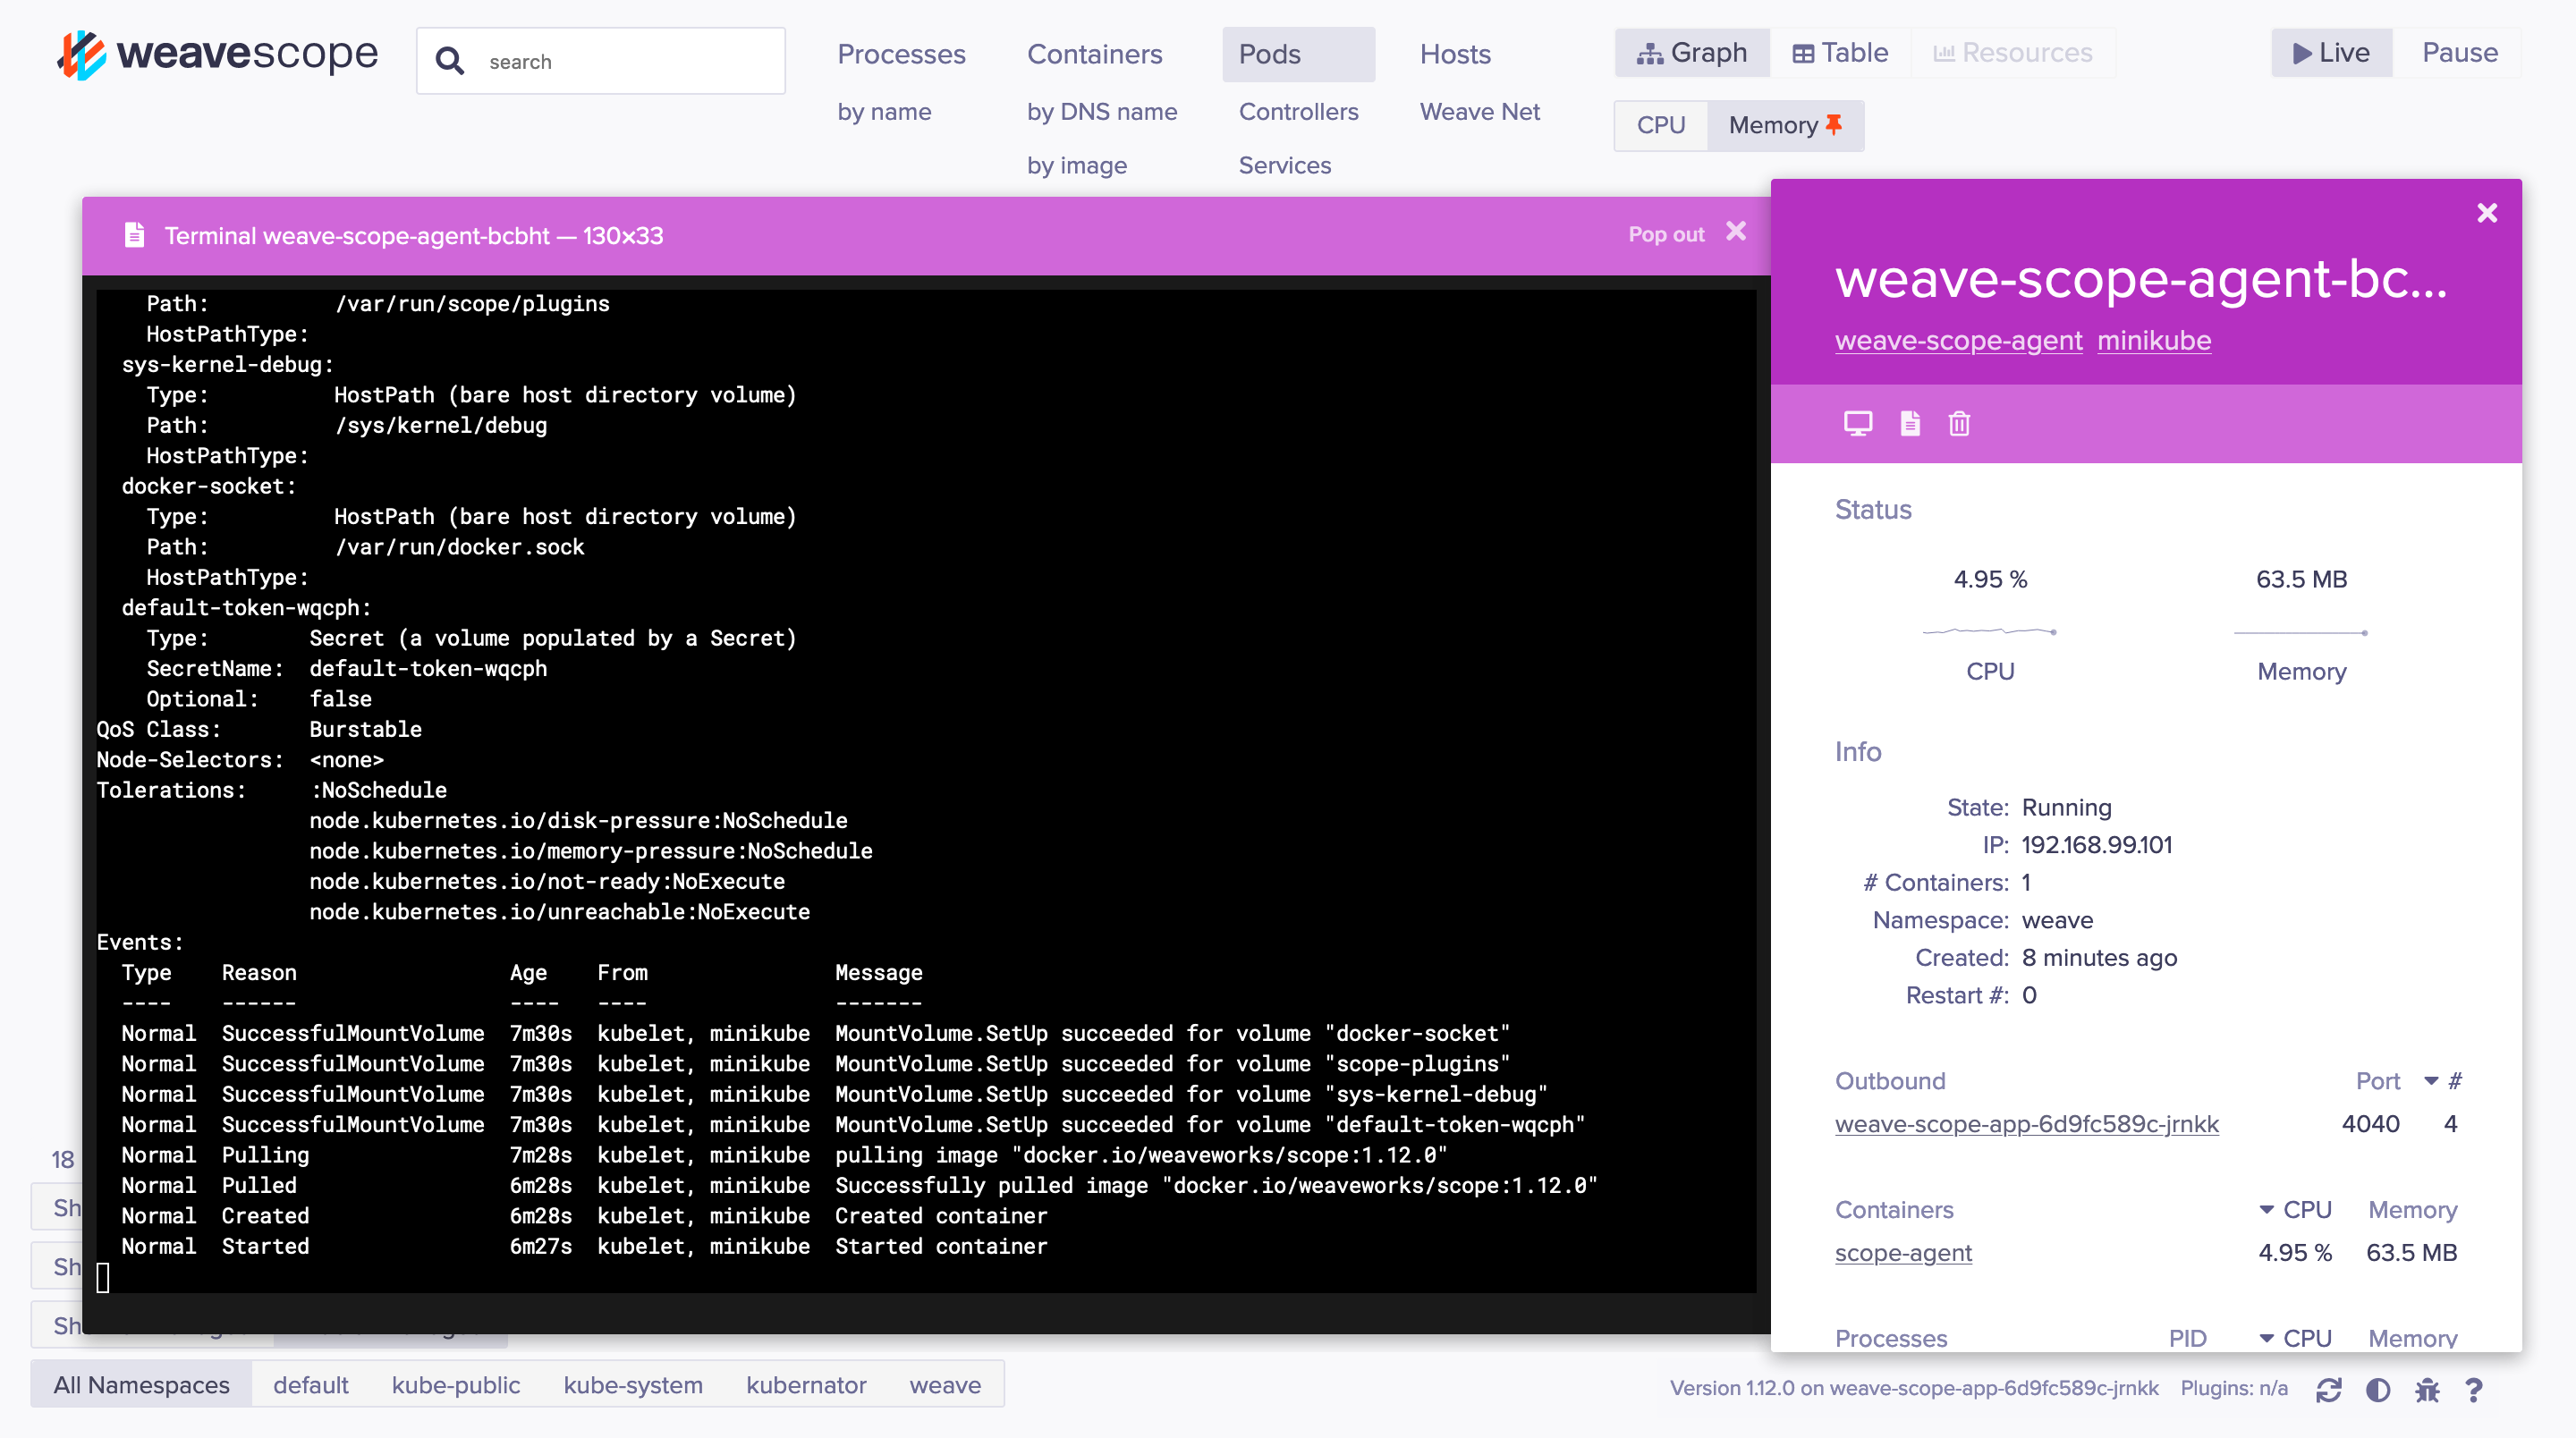Viewport: 2576px width, 1438px height.
Task: Toggle the CPU metric
Action: coord(1660,125)
